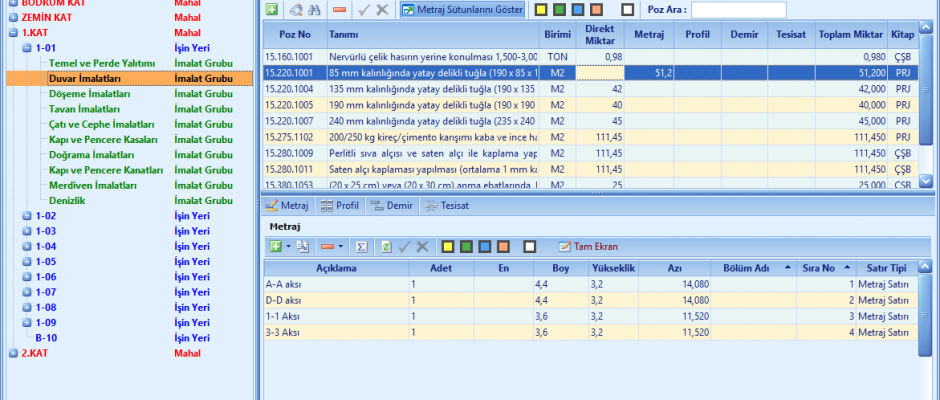
Task: Click the binoculars search icon in the top toolbar
Action: click(315, 9)
